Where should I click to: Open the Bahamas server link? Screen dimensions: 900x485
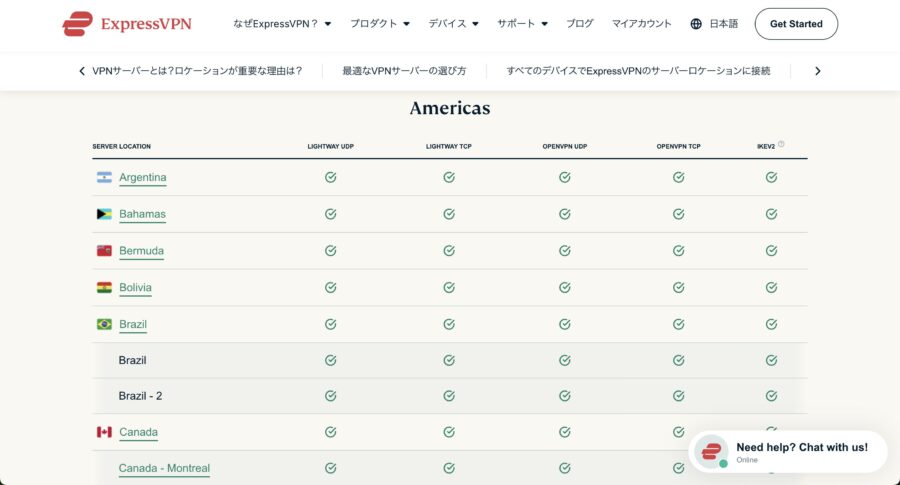[x=142, y=214]
